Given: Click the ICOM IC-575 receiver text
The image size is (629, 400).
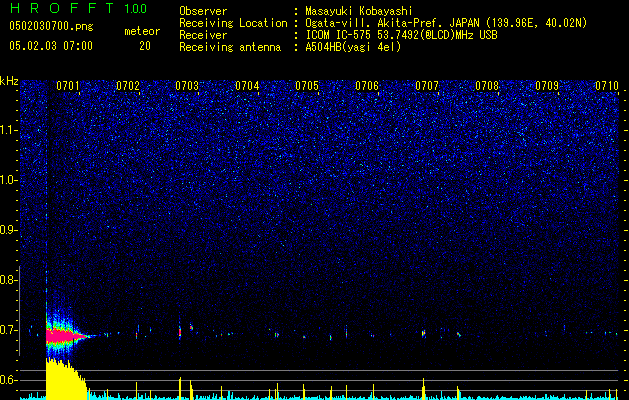Looking at the screenshot, I should tap(401, 35).
